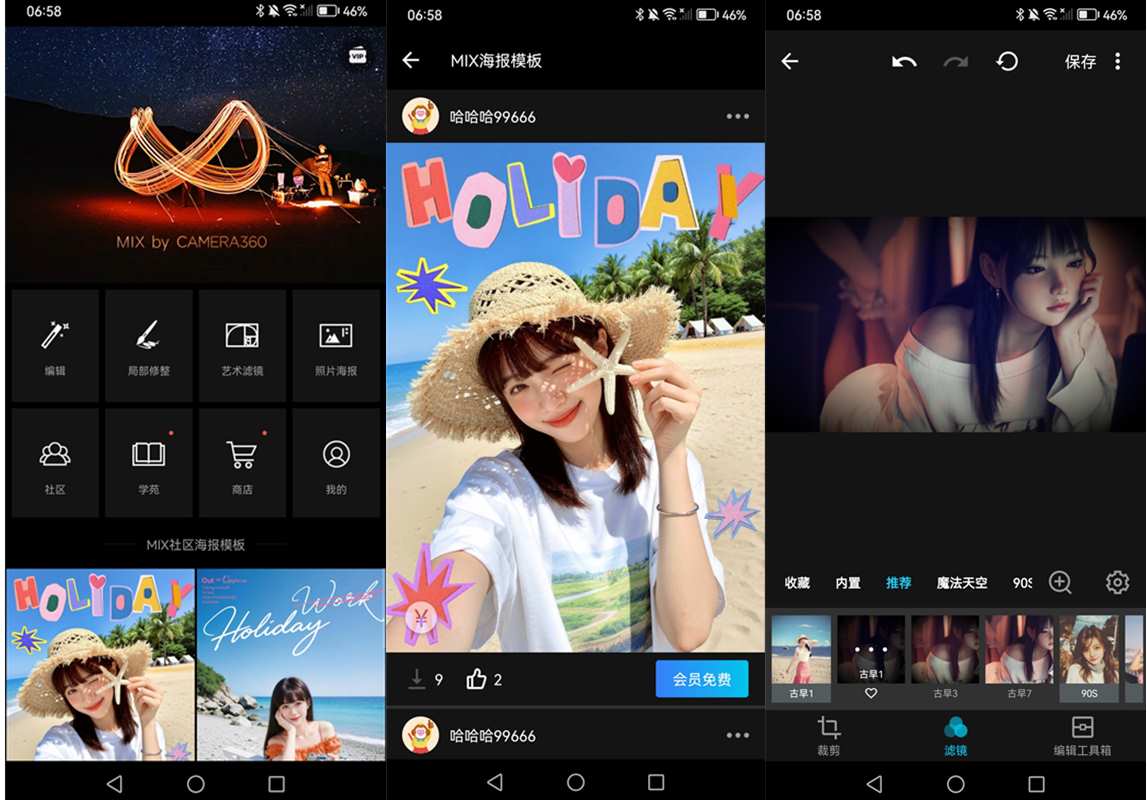Expand the editor overflow menu beside 保存
This screenshot has height=800, width=1147.
tap(1118, 61)
